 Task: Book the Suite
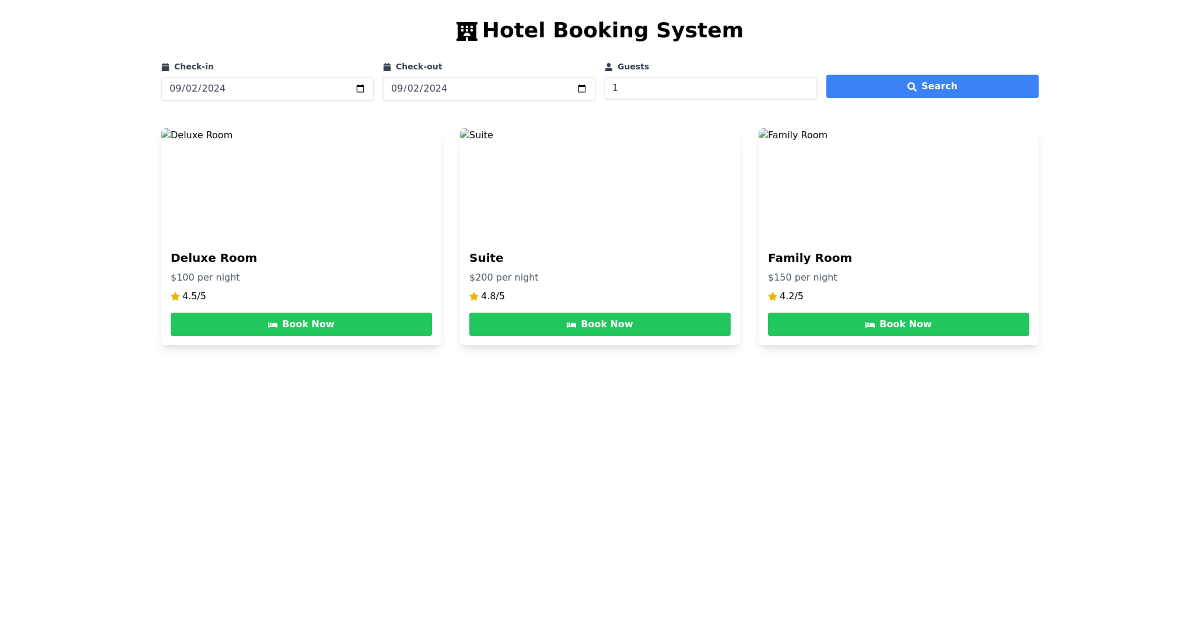[x=600, y=324]
